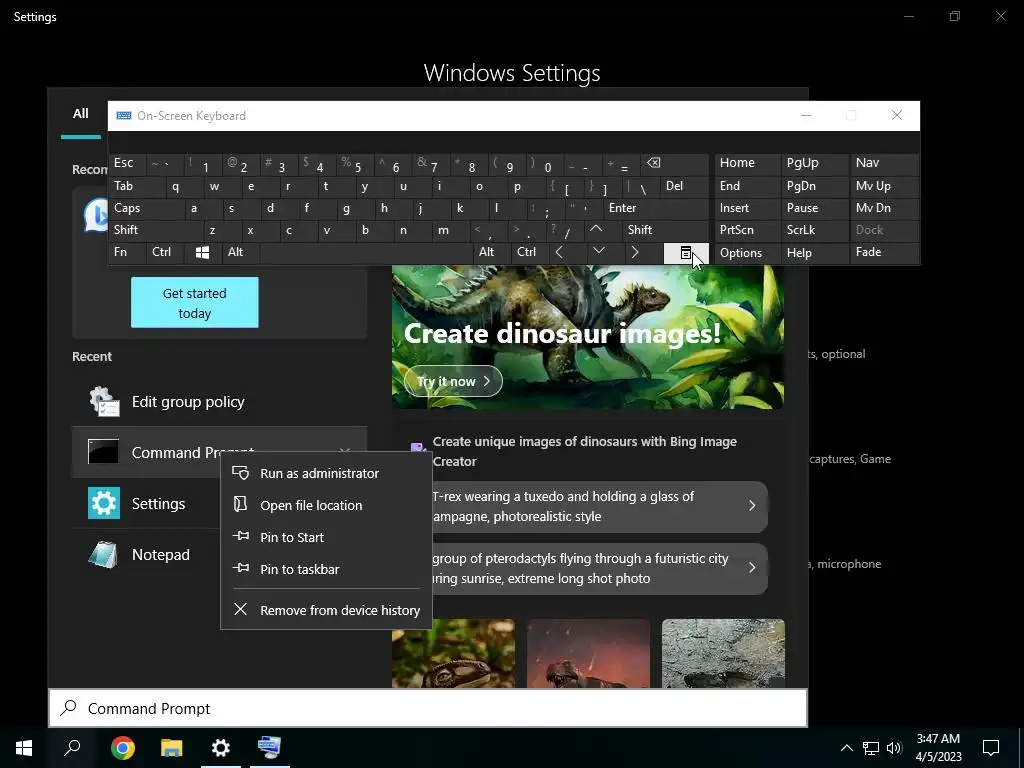Open the Action Center notifications icon

pos(991,748)
